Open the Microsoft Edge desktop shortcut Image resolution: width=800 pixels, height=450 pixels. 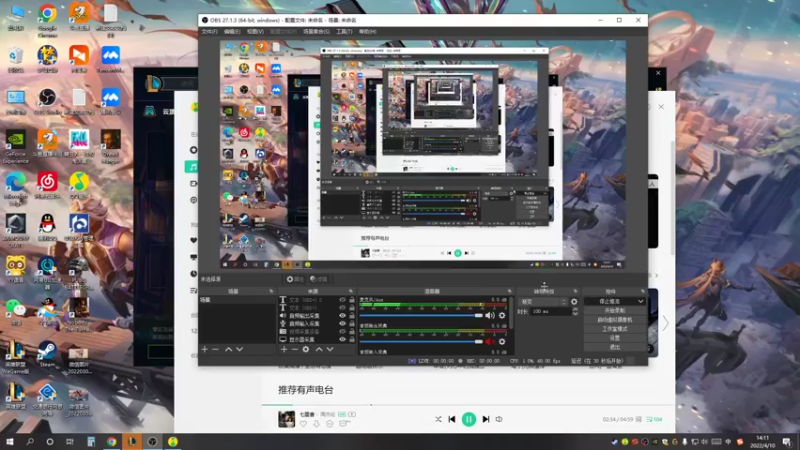(x=15, y=187)
